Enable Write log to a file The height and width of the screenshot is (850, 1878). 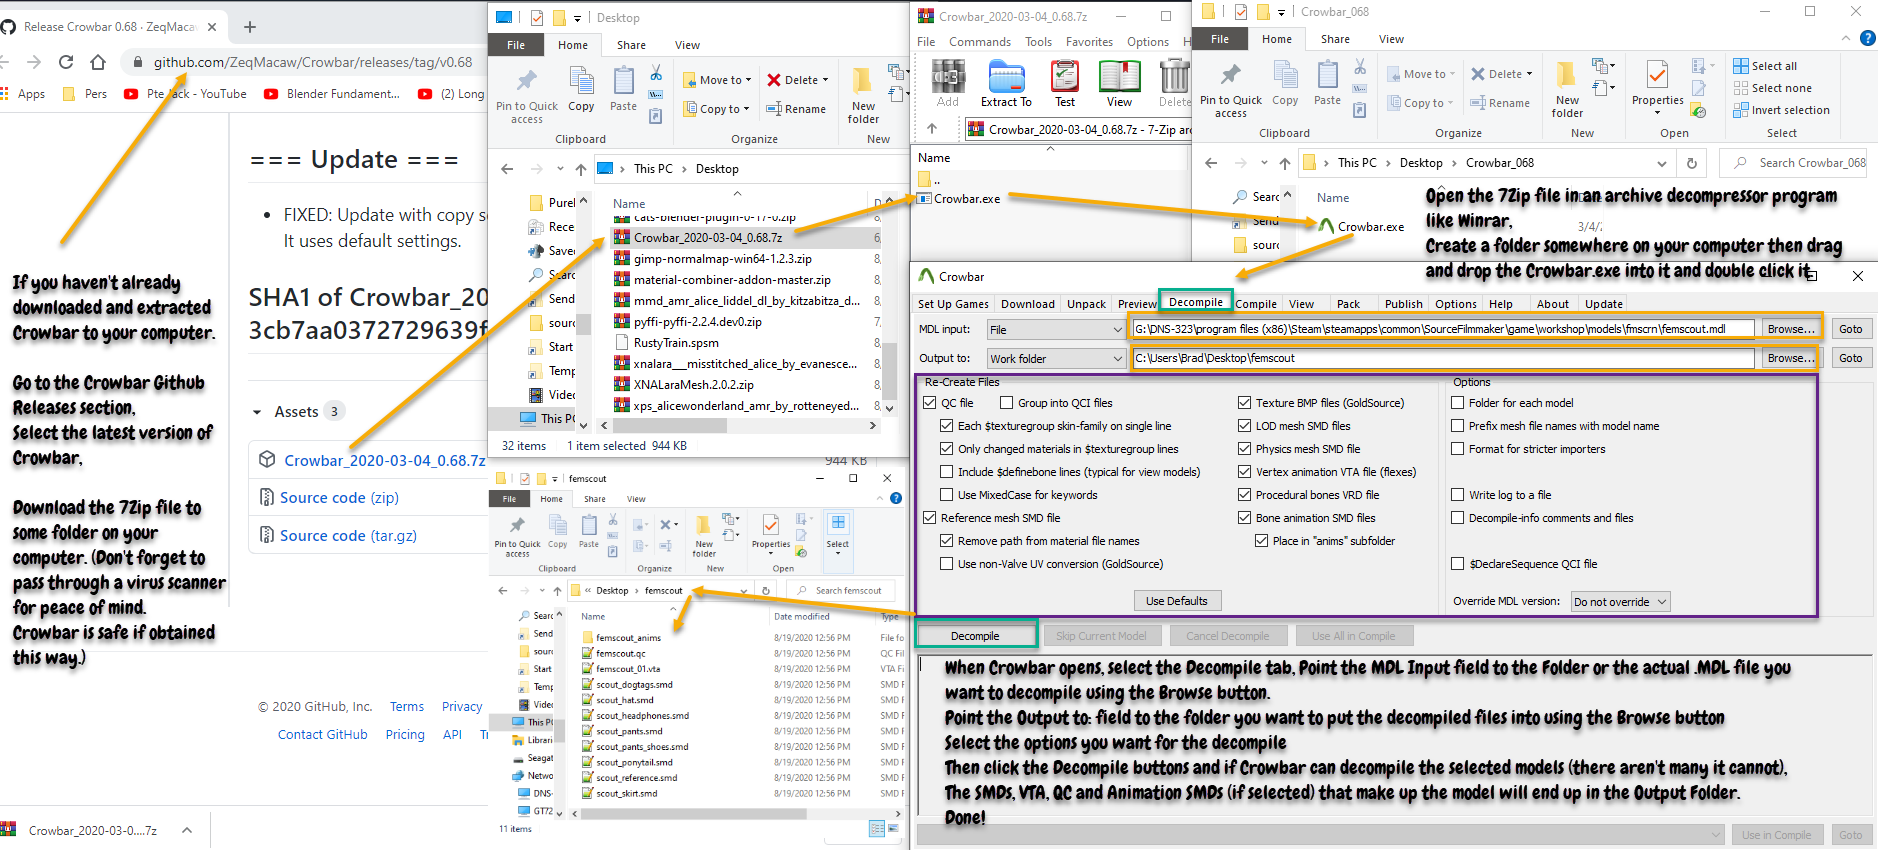click(x=1458, y=495)
